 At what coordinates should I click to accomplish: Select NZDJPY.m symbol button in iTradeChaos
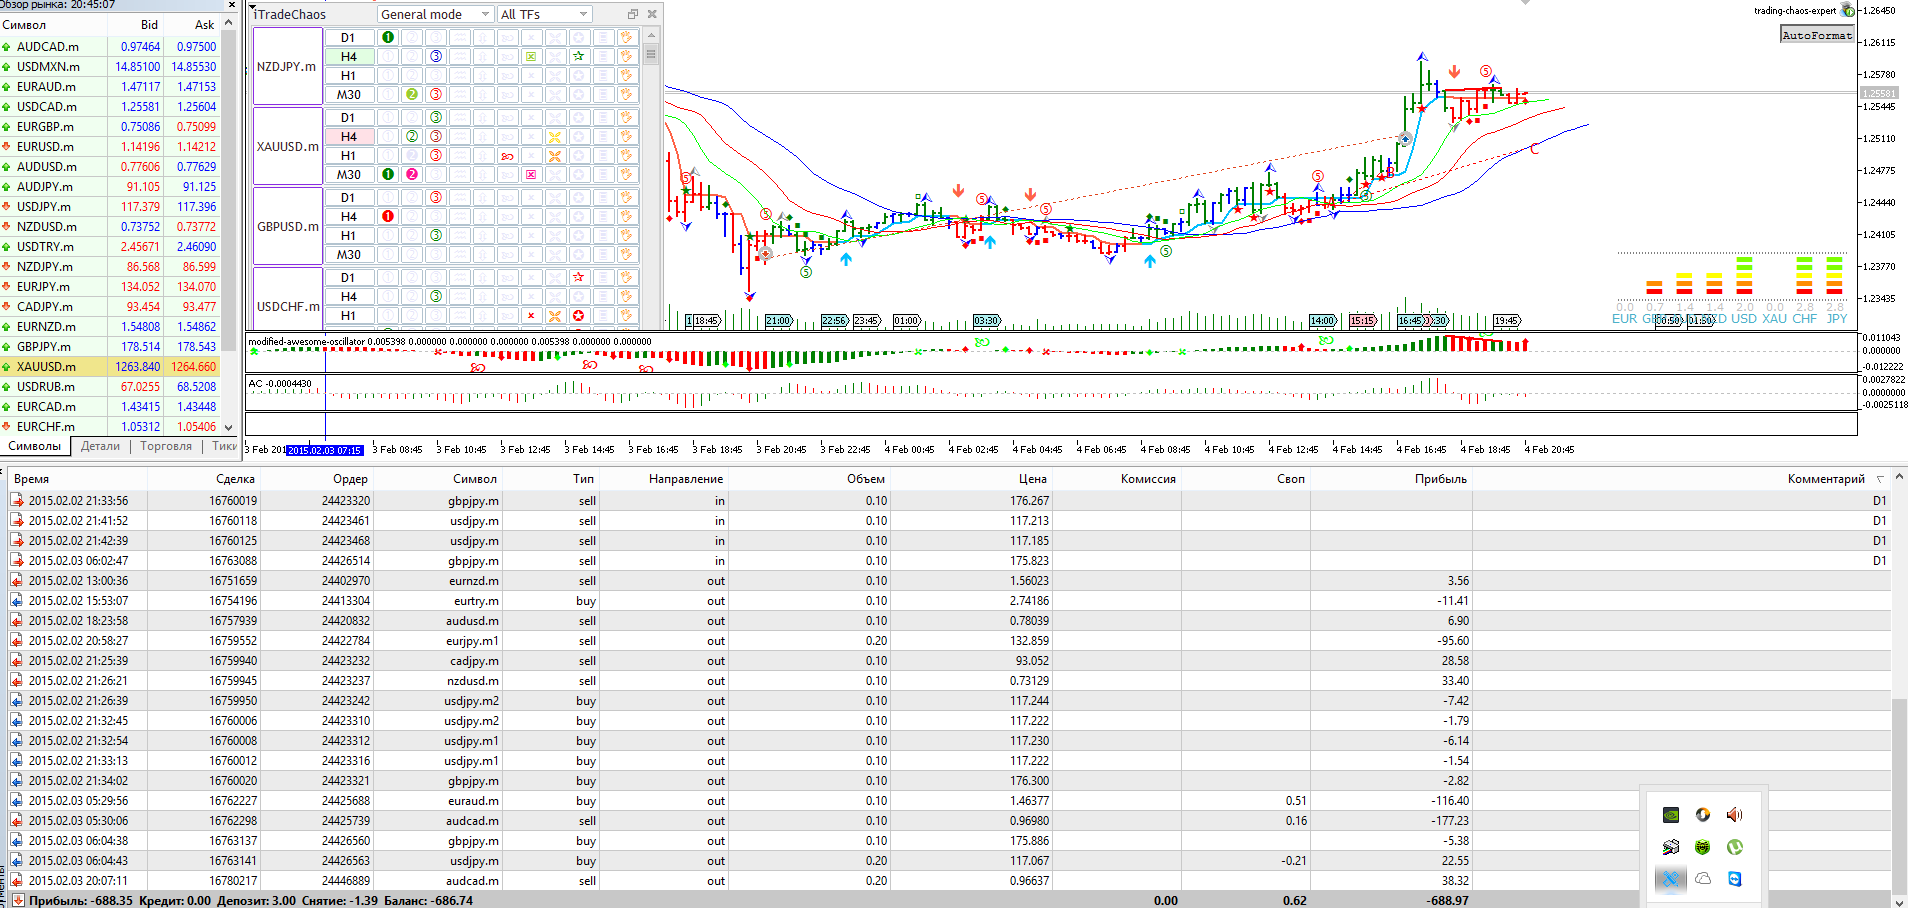[x=287, y=66]
